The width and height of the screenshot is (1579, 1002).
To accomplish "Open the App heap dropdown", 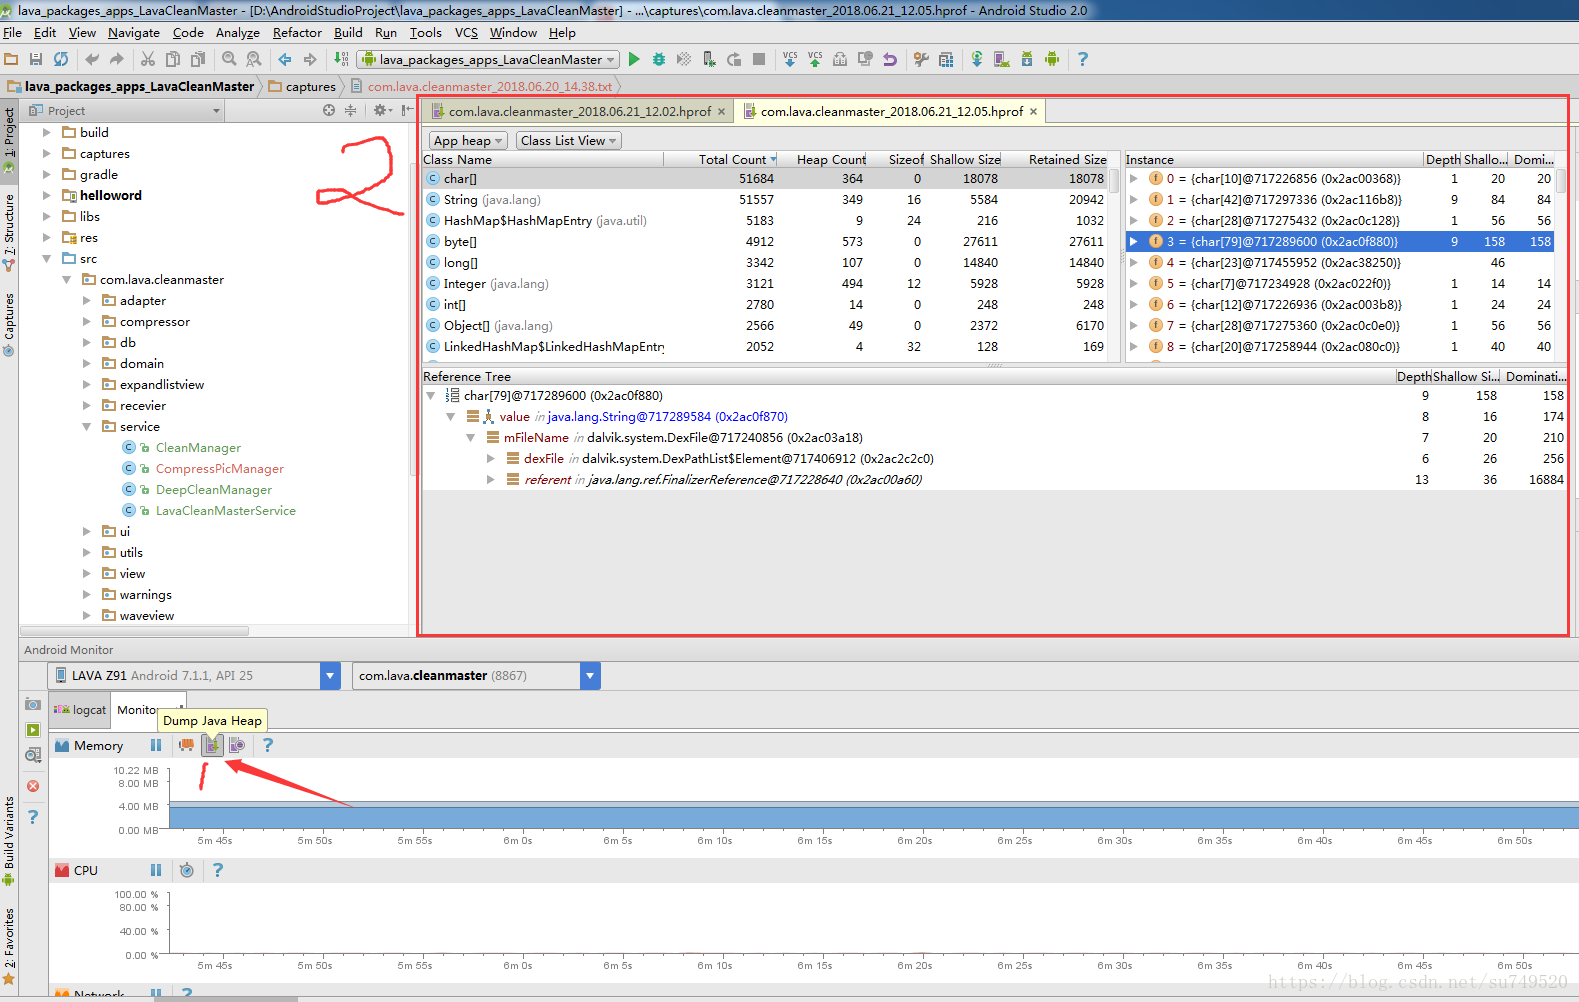I will (468, 141).
